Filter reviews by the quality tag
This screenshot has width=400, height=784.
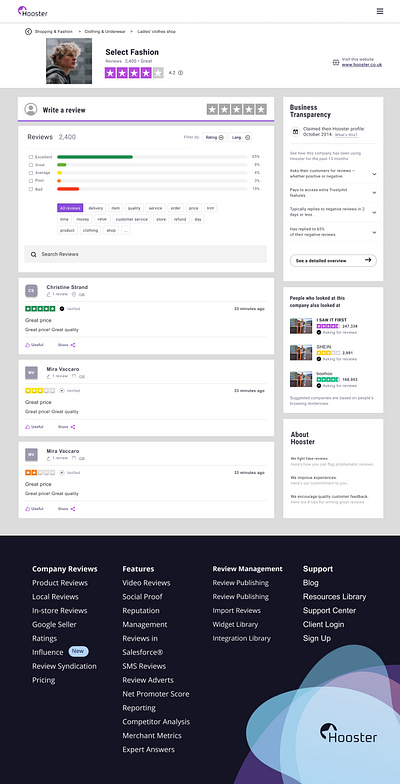(x=134, y=208)
